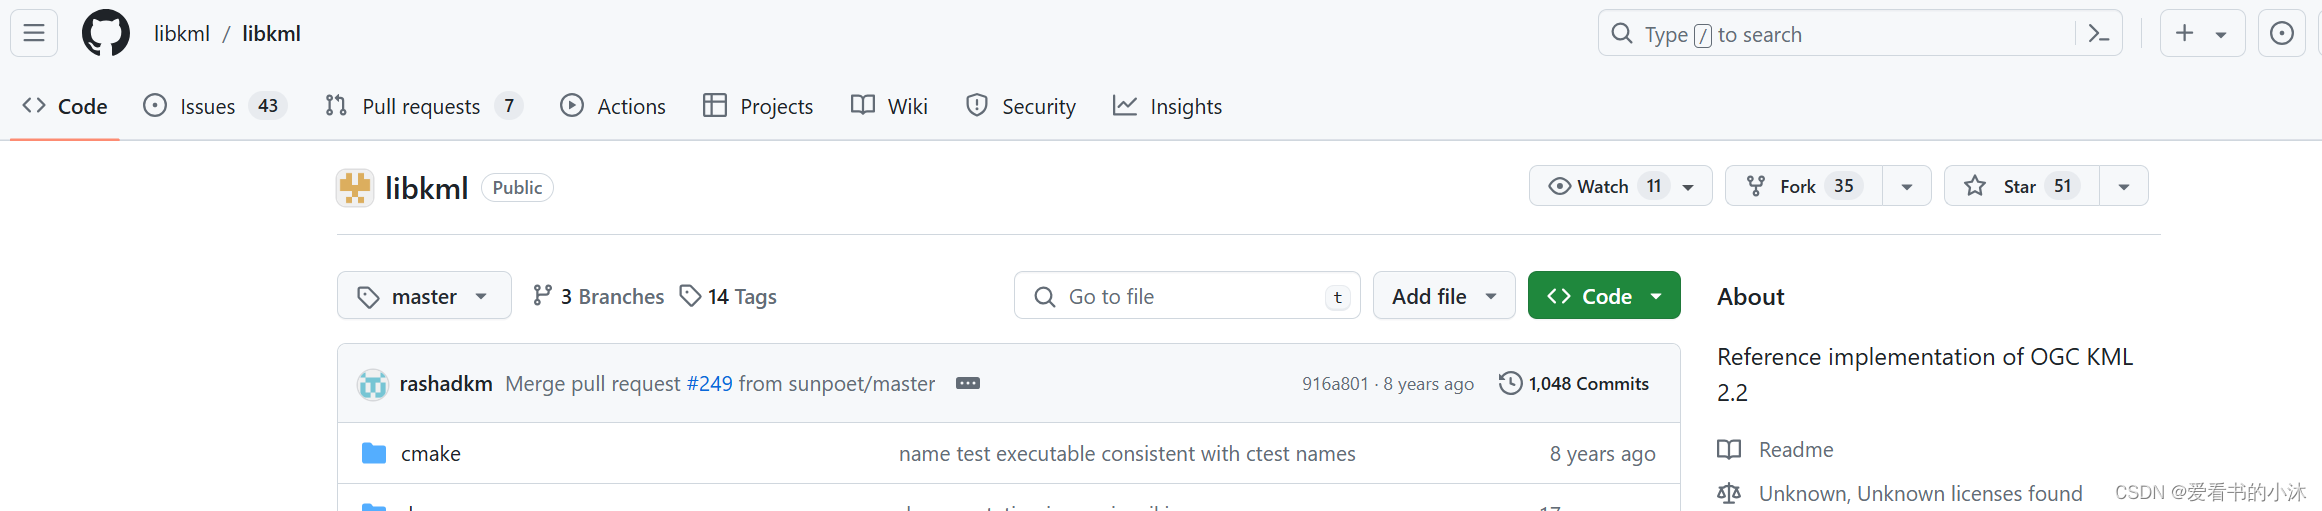Open the command palette icon
Screen dimensions: 2322x511
2099,34
